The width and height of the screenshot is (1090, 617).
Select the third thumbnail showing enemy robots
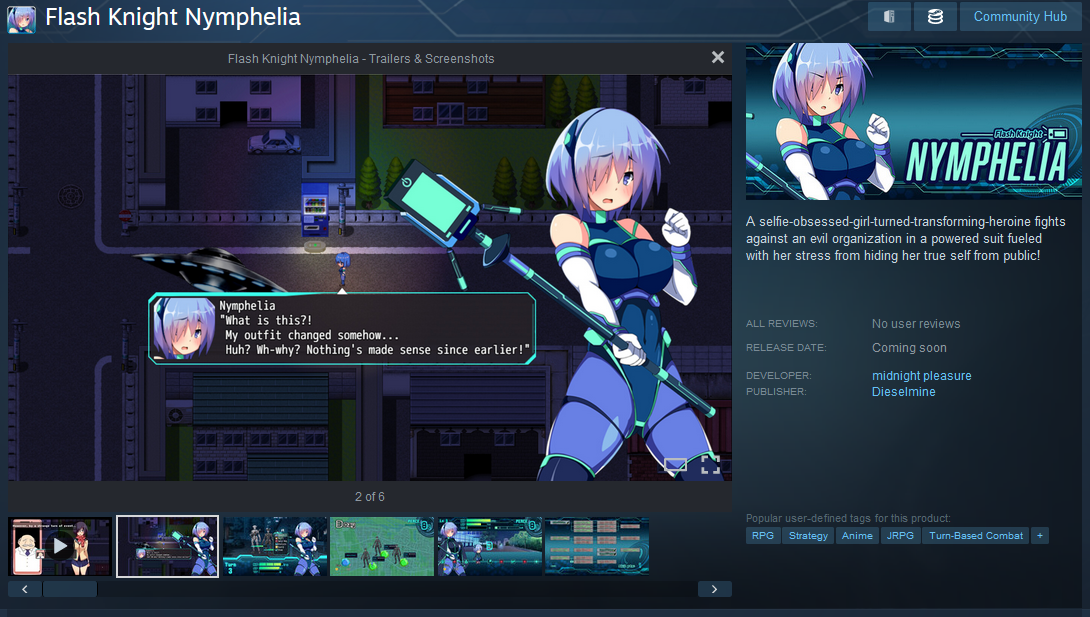(x=275, y=546)
